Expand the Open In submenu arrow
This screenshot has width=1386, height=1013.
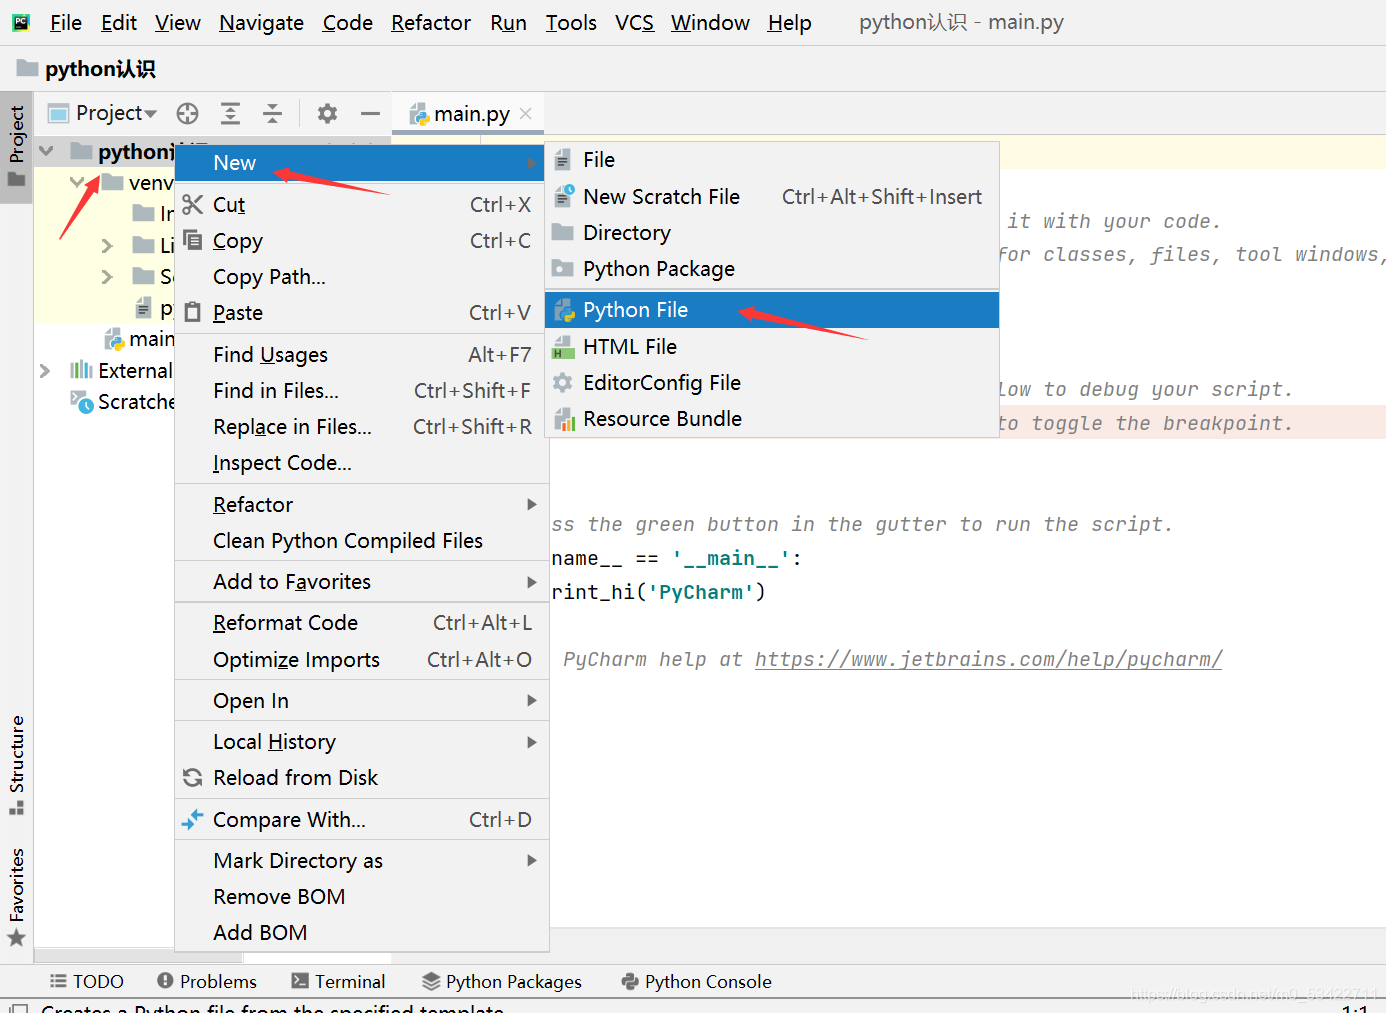tap(532, 700)
